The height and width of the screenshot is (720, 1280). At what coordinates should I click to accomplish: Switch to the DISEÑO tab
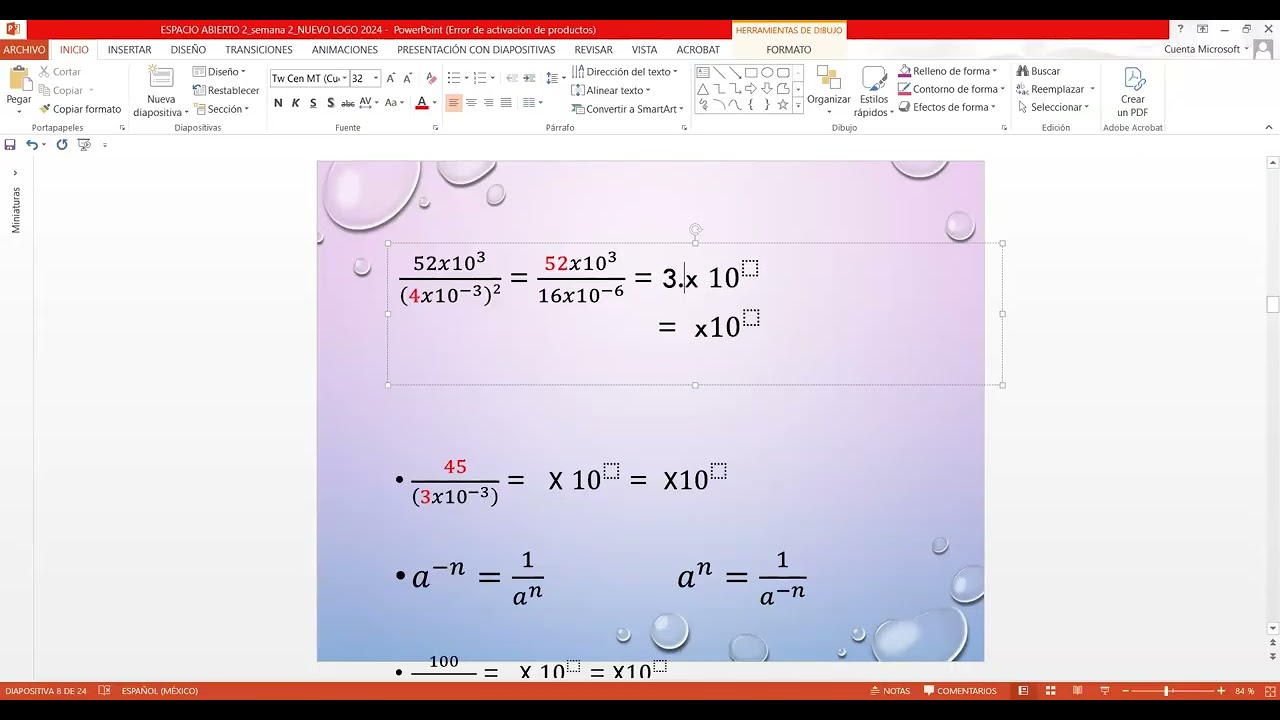(x=188, y=49)
